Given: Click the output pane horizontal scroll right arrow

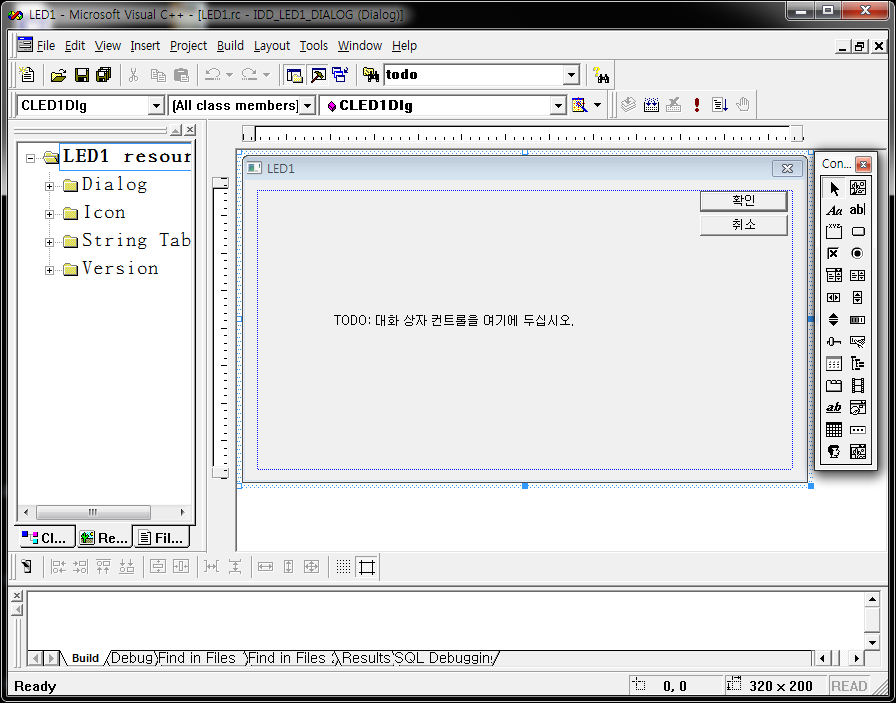Looking at the screenshot, I should click(857, 658).
